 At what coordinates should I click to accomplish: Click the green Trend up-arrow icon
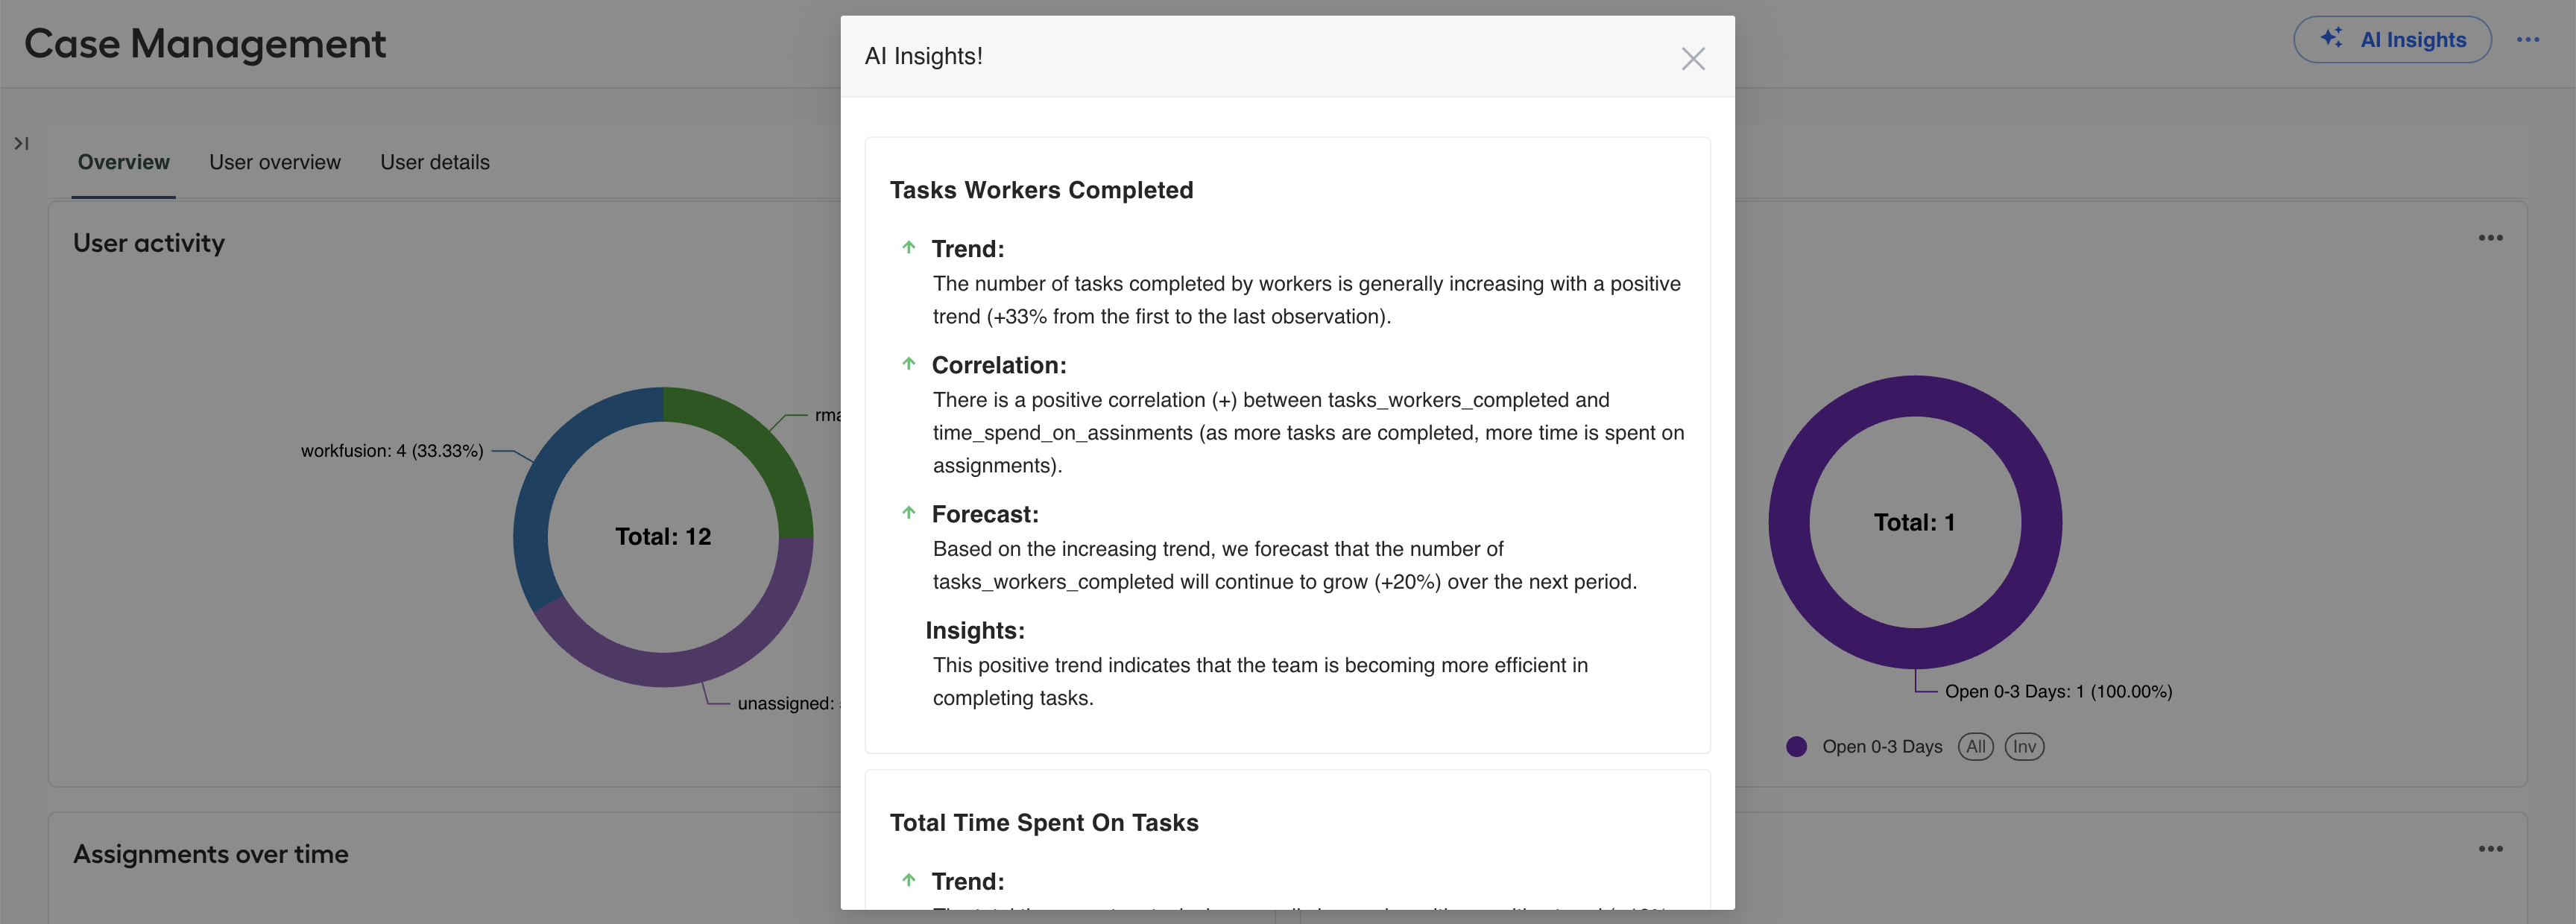point(908,247)
